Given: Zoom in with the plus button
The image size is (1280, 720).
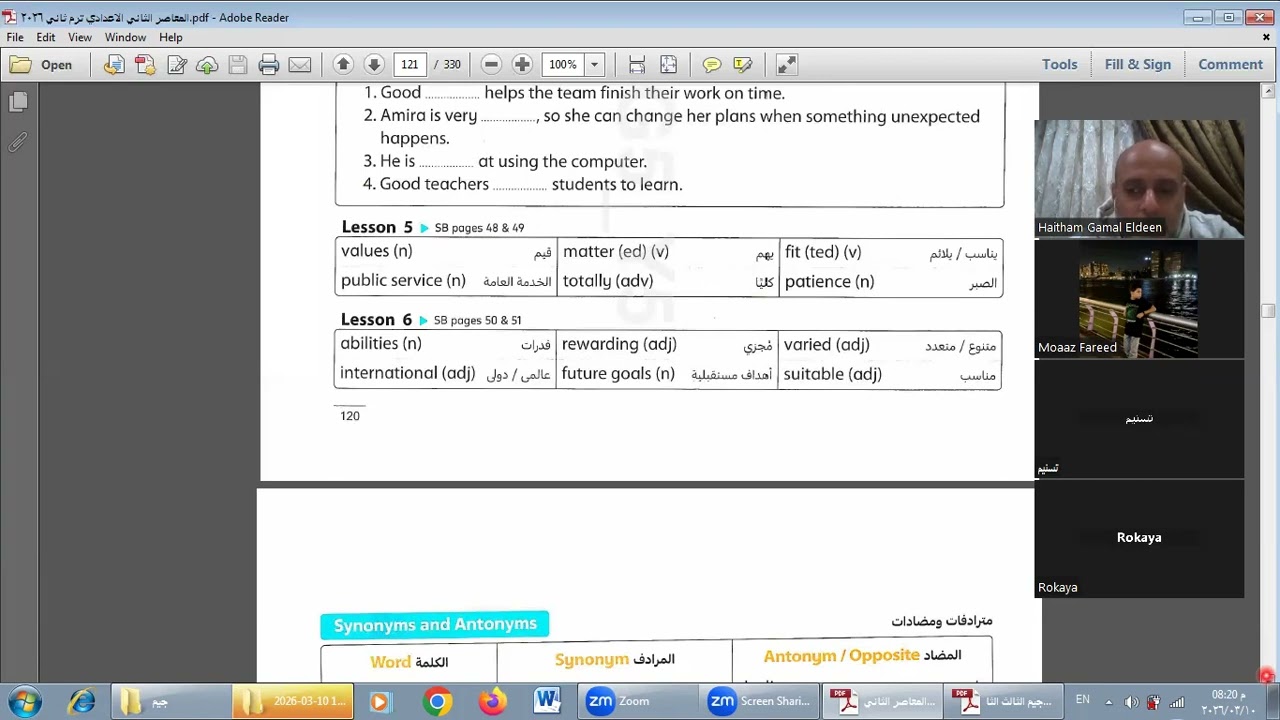Looking at the screenshot, I should click(x=522, y=65).
